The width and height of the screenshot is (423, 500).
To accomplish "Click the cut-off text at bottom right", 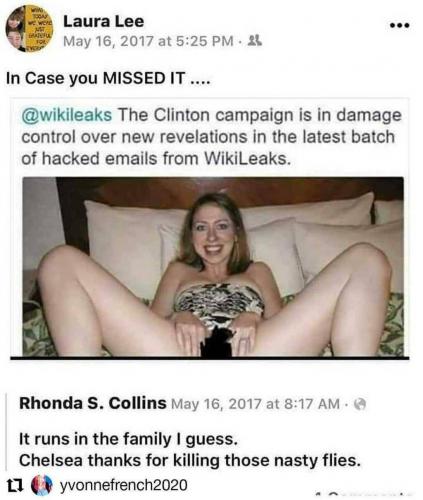I will pos(363,495).
